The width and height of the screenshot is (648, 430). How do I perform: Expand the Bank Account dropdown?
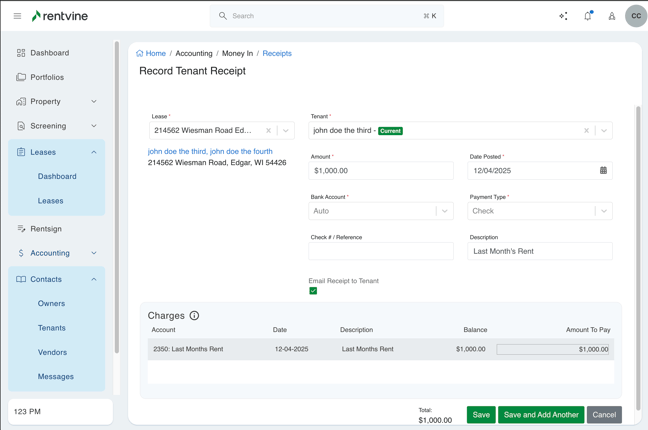click(x=444, y=211)
